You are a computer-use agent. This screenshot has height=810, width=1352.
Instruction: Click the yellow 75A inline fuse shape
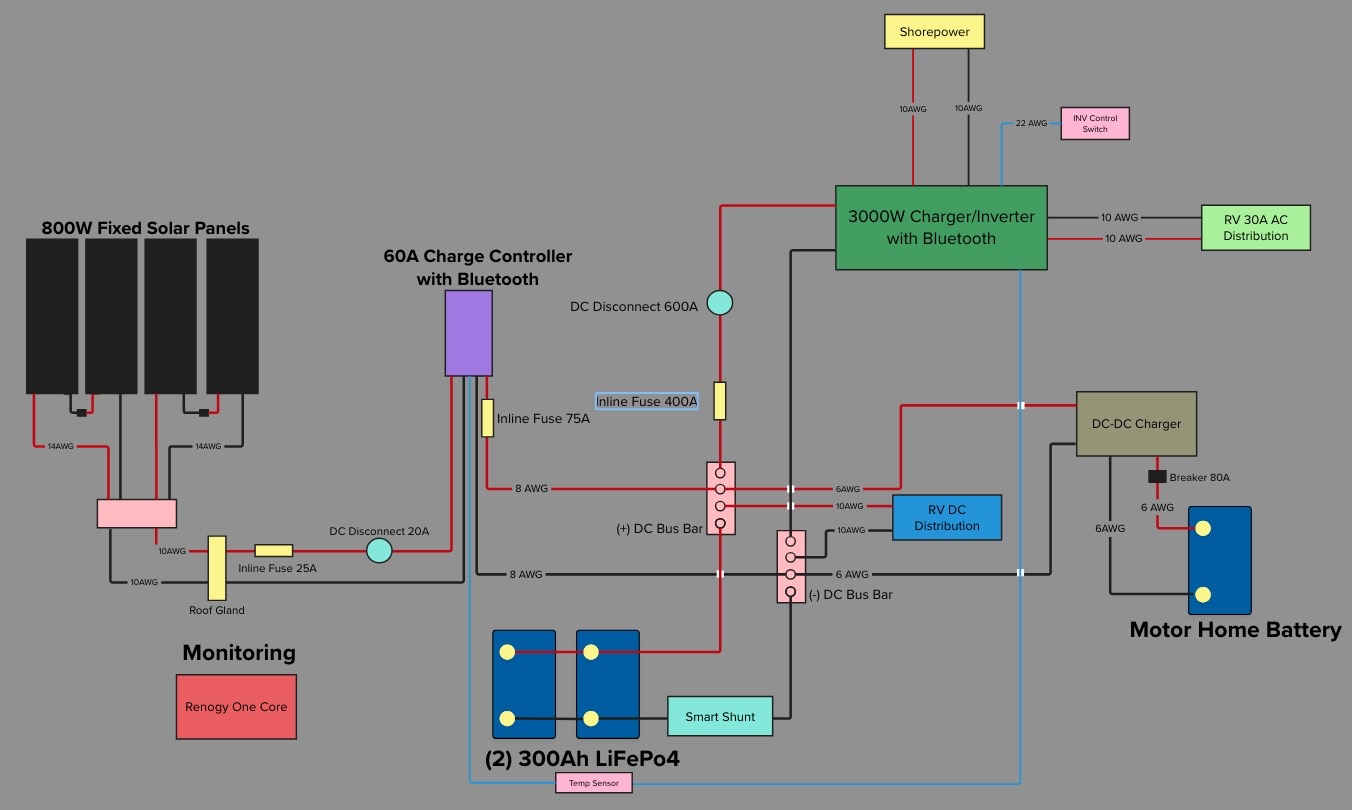488,418
